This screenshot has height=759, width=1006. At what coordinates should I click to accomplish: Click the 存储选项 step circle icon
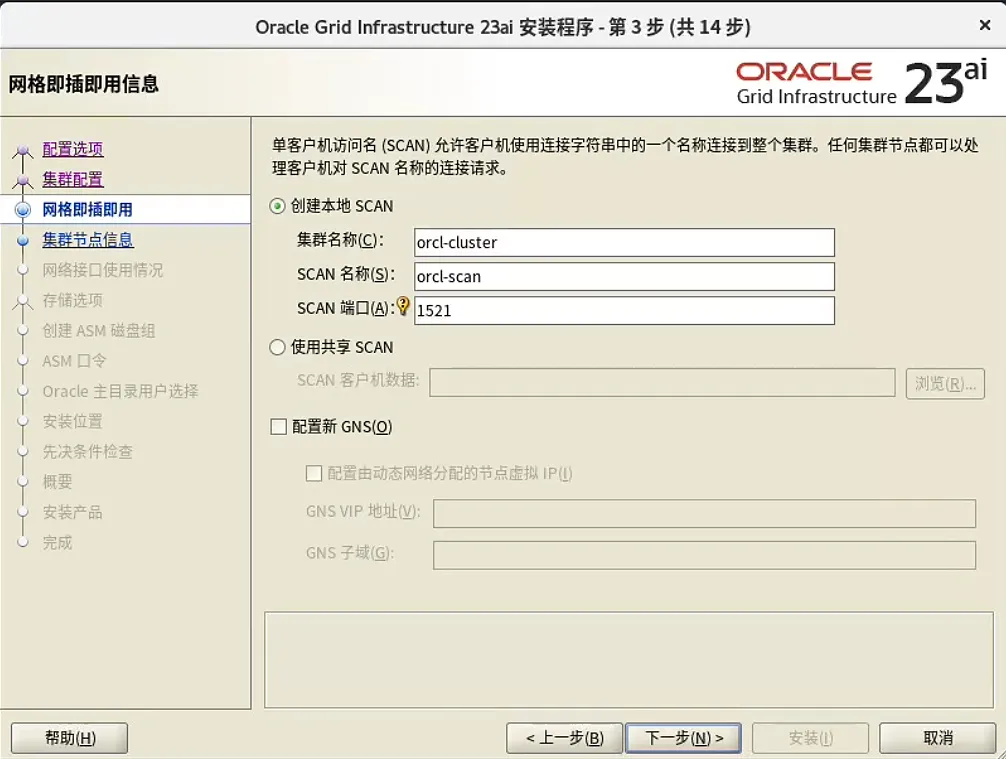click(x=23, y=300)
